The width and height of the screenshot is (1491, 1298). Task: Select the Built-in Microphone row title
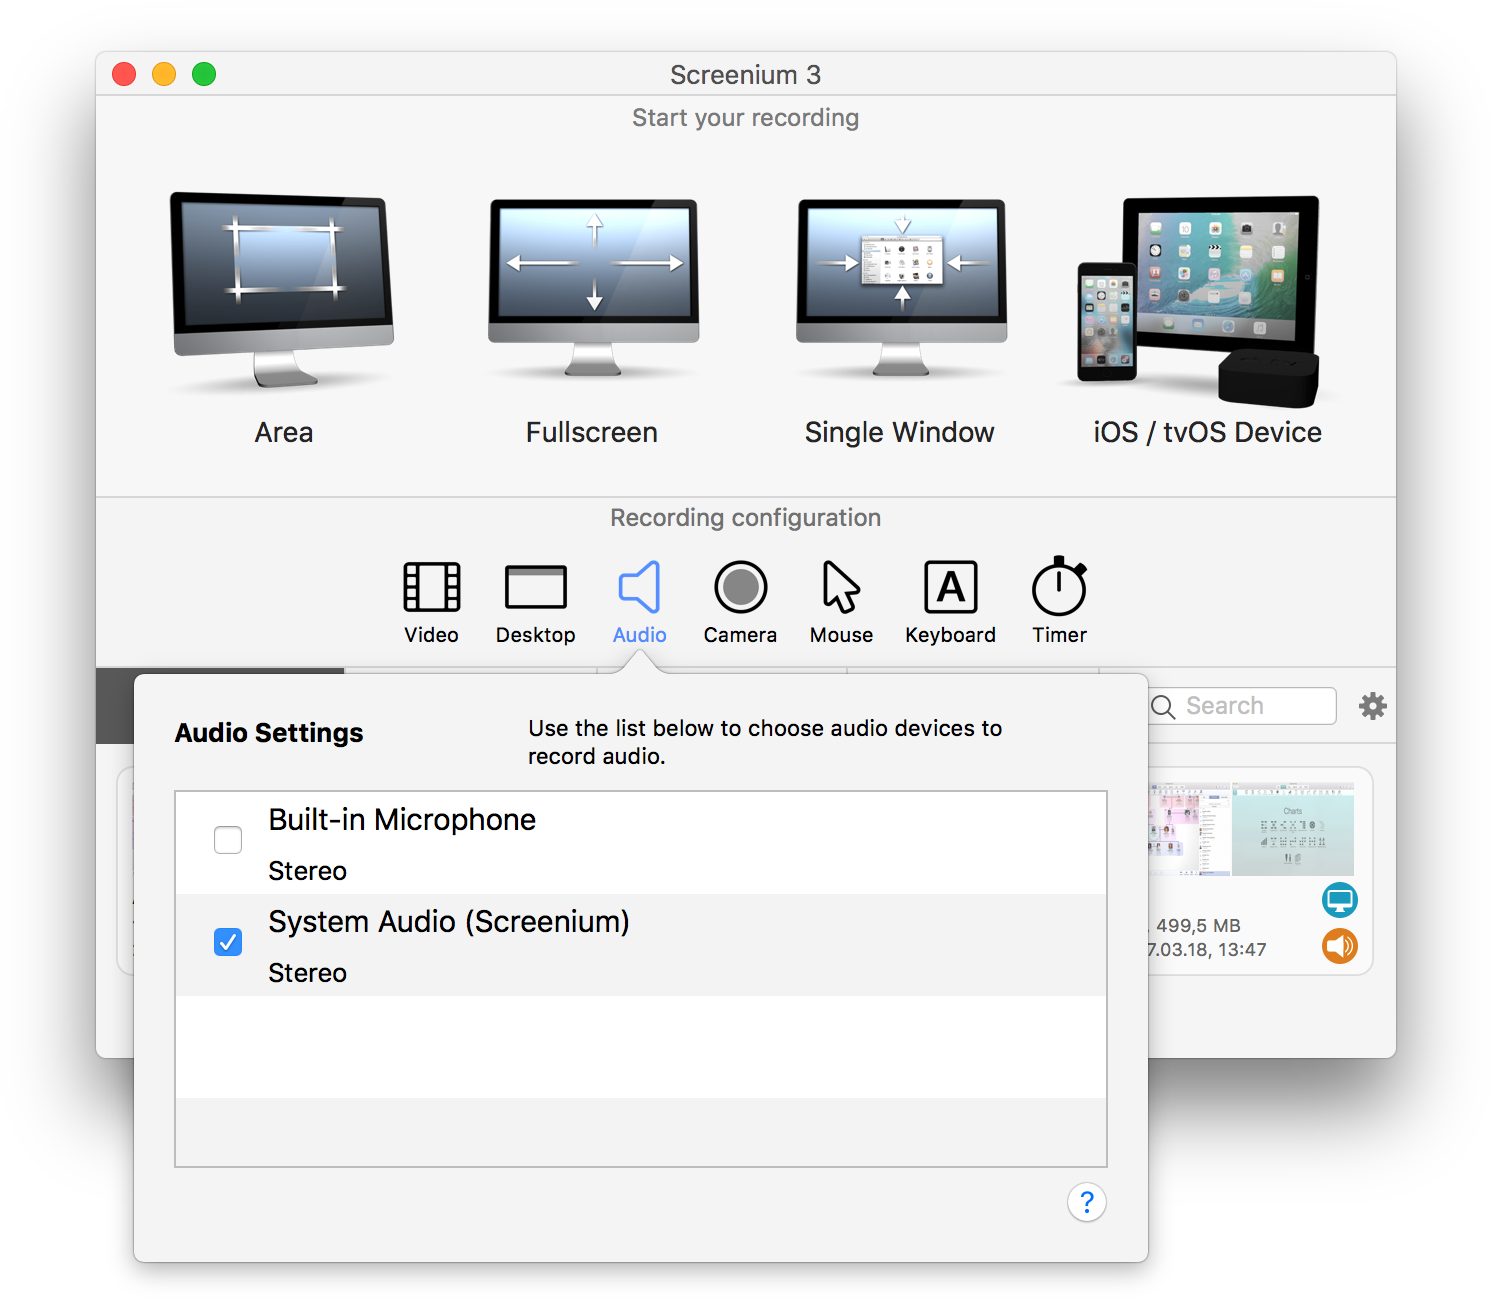[x=402, y=820]
